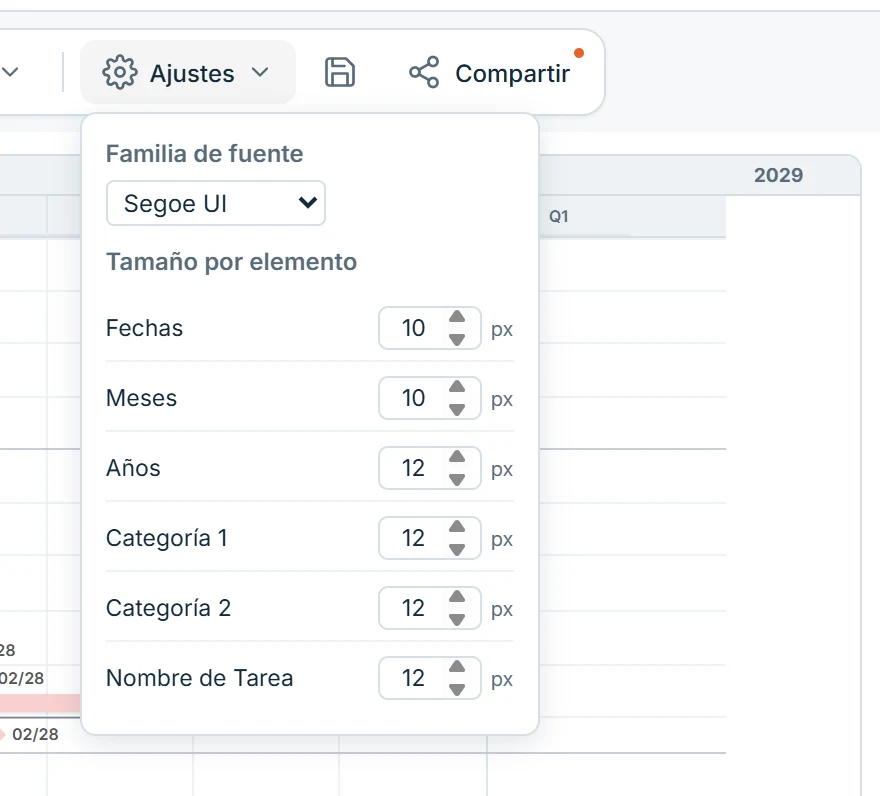
Task: Increase the Fechas size with up arrow
Action: pos(457,317)
